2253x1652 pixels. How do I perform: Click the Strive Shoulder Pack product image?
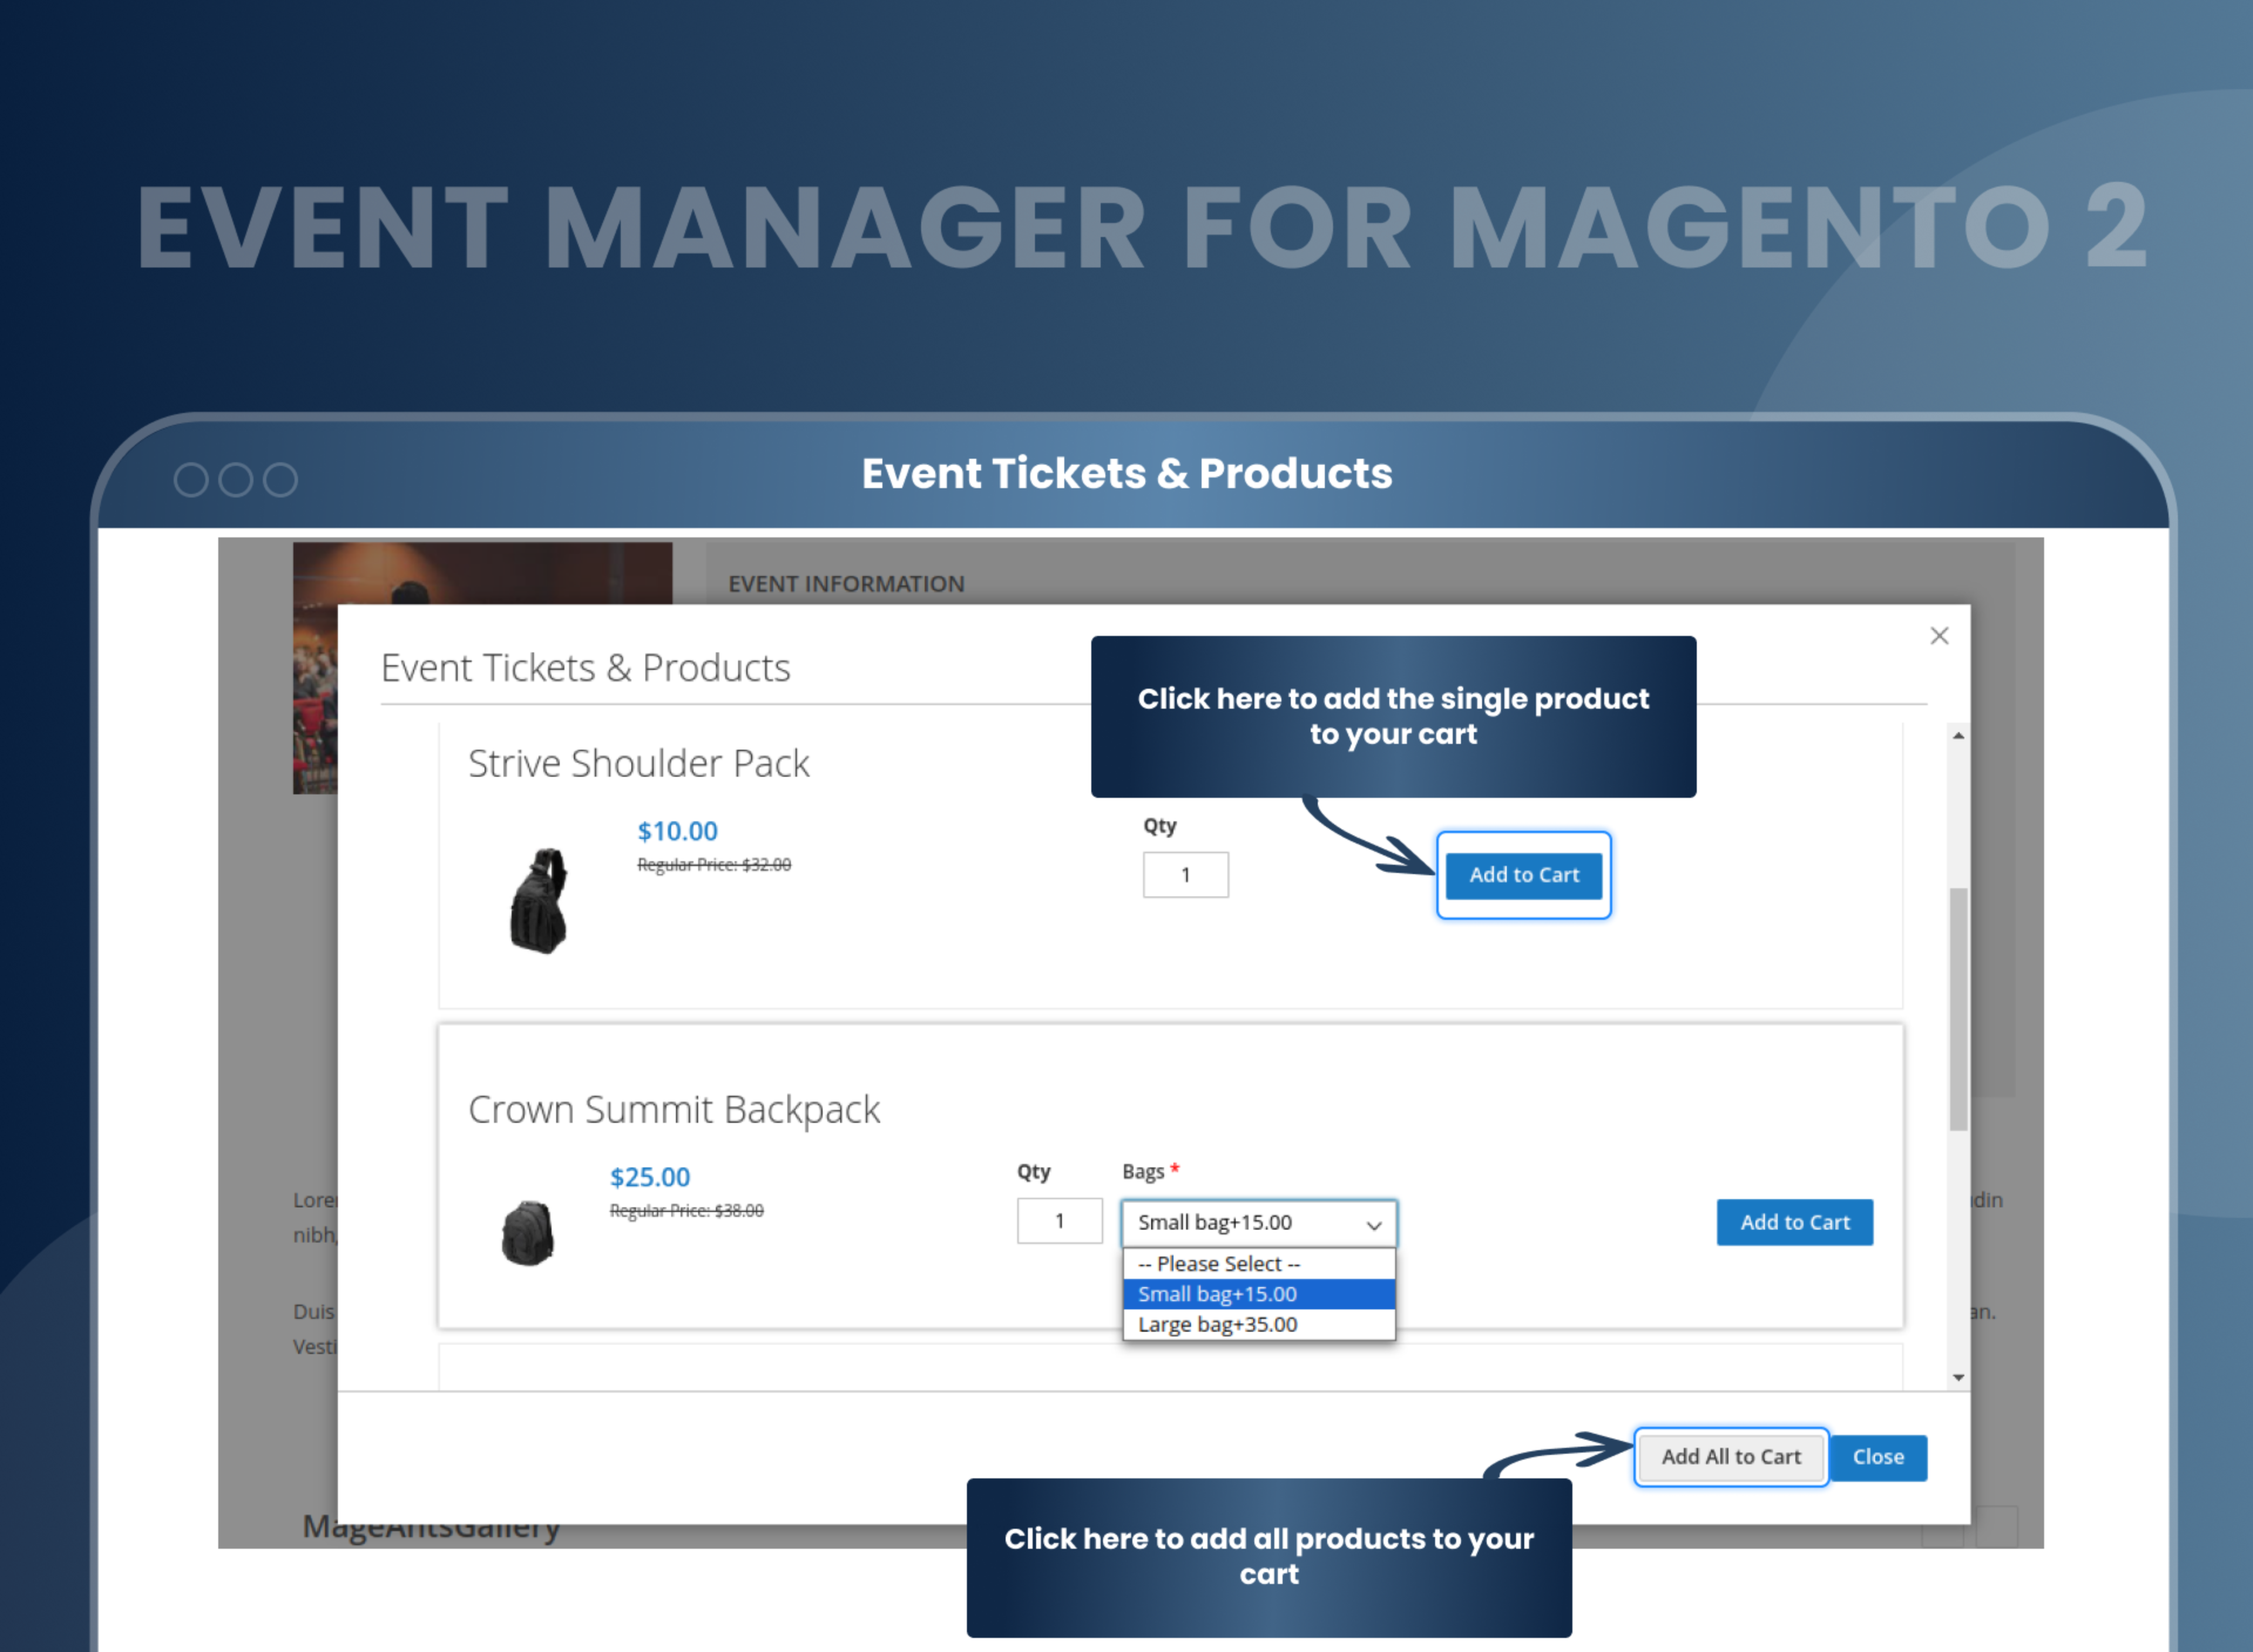pyautogui.click(x=540, y=901)
